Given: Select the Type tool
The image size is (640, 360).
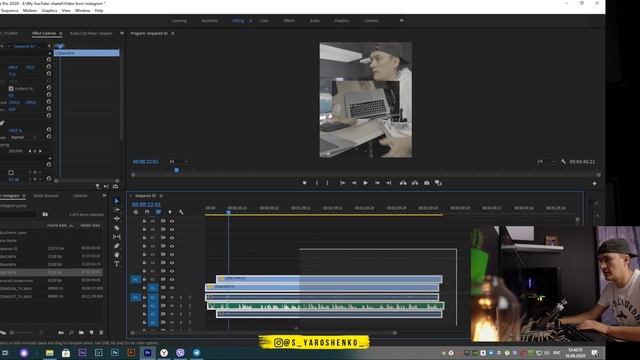Looking at the screenshot, I should click(116, 264).
